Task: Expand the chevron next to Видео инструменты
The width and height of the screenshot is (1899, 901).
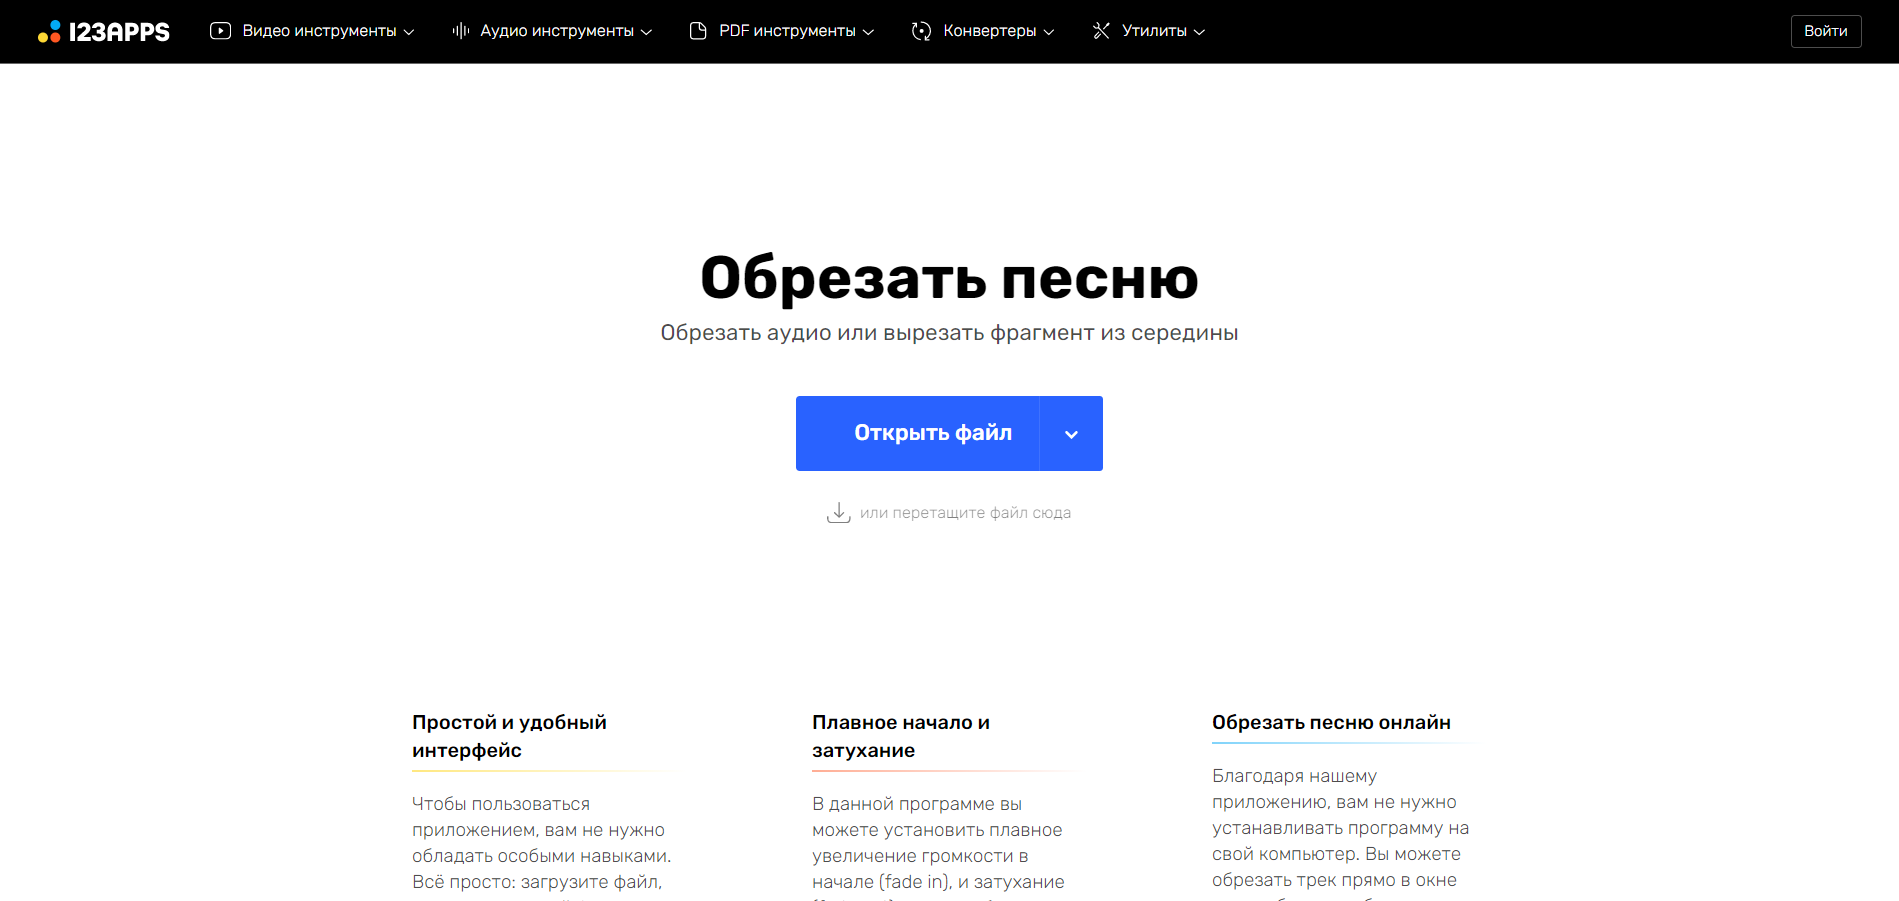Action: click(409, 32)
